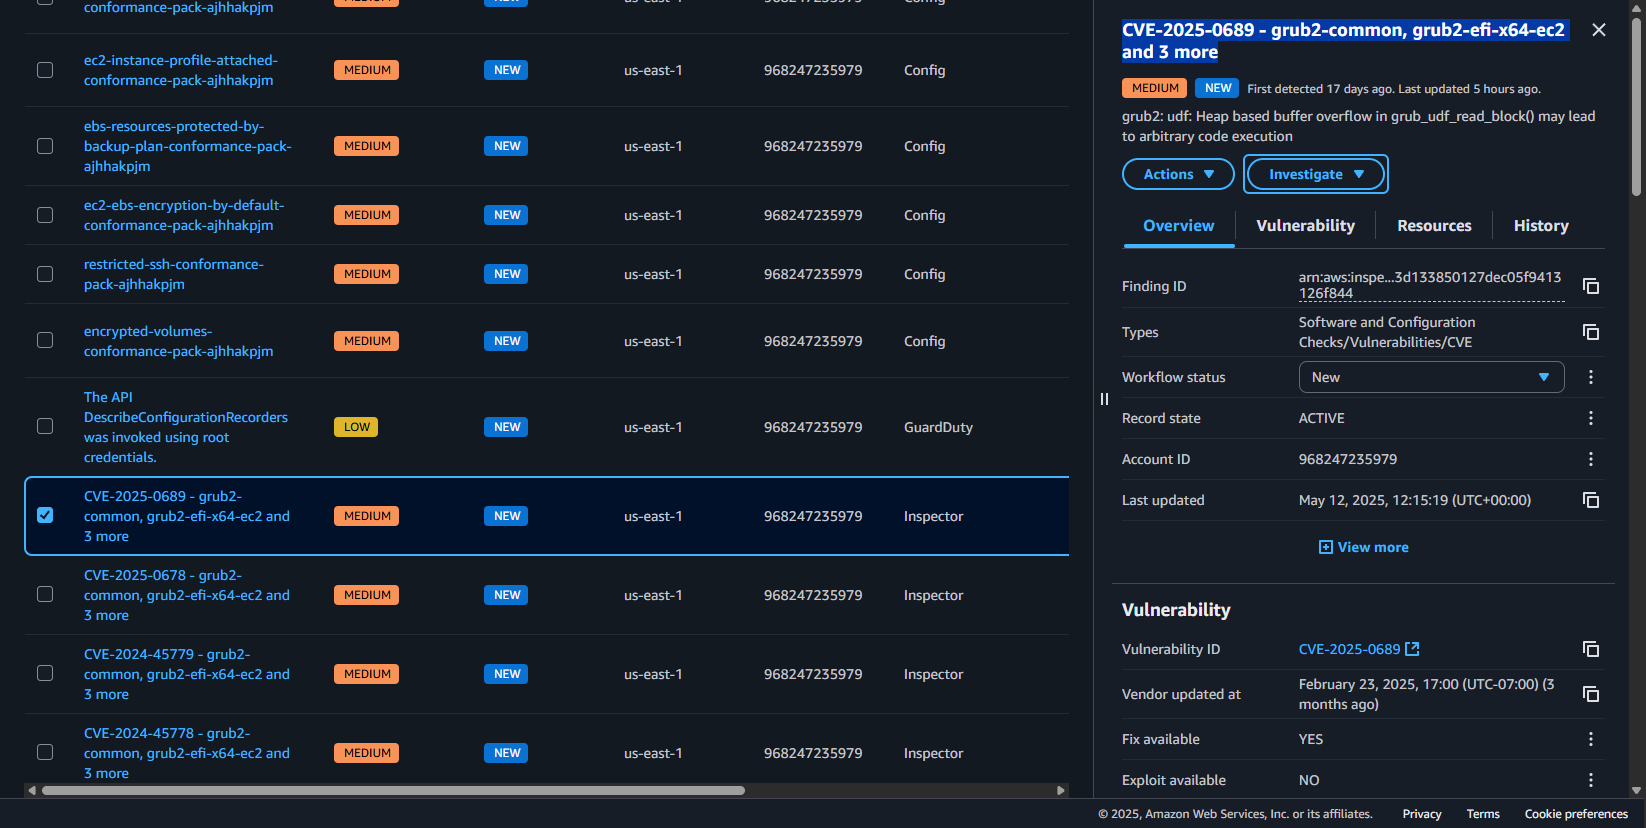Select the CVE-2025-0678 finding checkbox
Screen dimensions: 1646x828
45,594
